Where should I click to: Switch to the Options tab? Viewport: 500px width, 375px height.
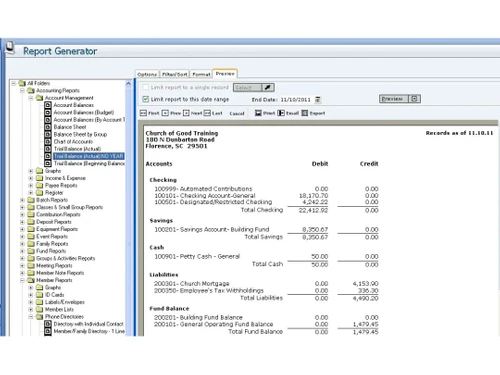(x=147, y=74)
